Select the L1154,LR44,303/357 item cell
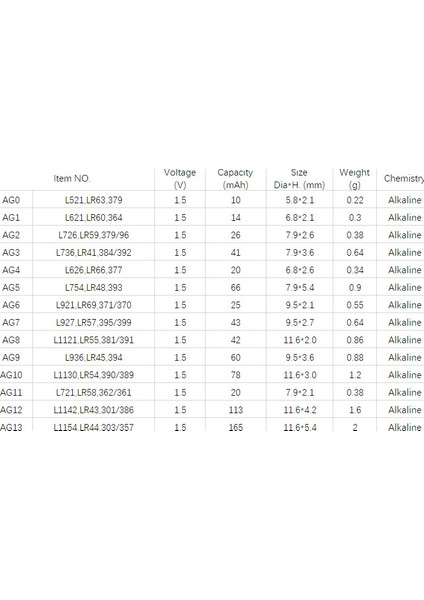Image resolution: width=424 pixels, height=600 pixels. (x=94, y=427)
